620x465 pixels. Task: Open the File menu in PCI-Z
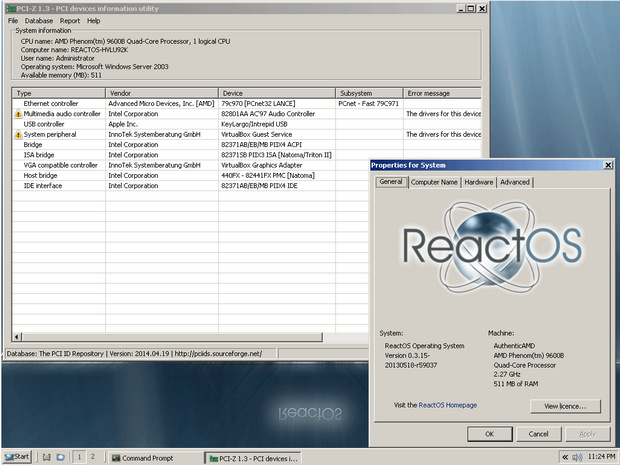tap(13, 21)
